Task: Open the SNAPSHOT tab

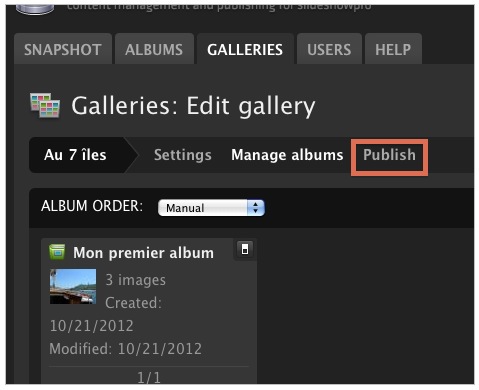Action: point(63,49)
